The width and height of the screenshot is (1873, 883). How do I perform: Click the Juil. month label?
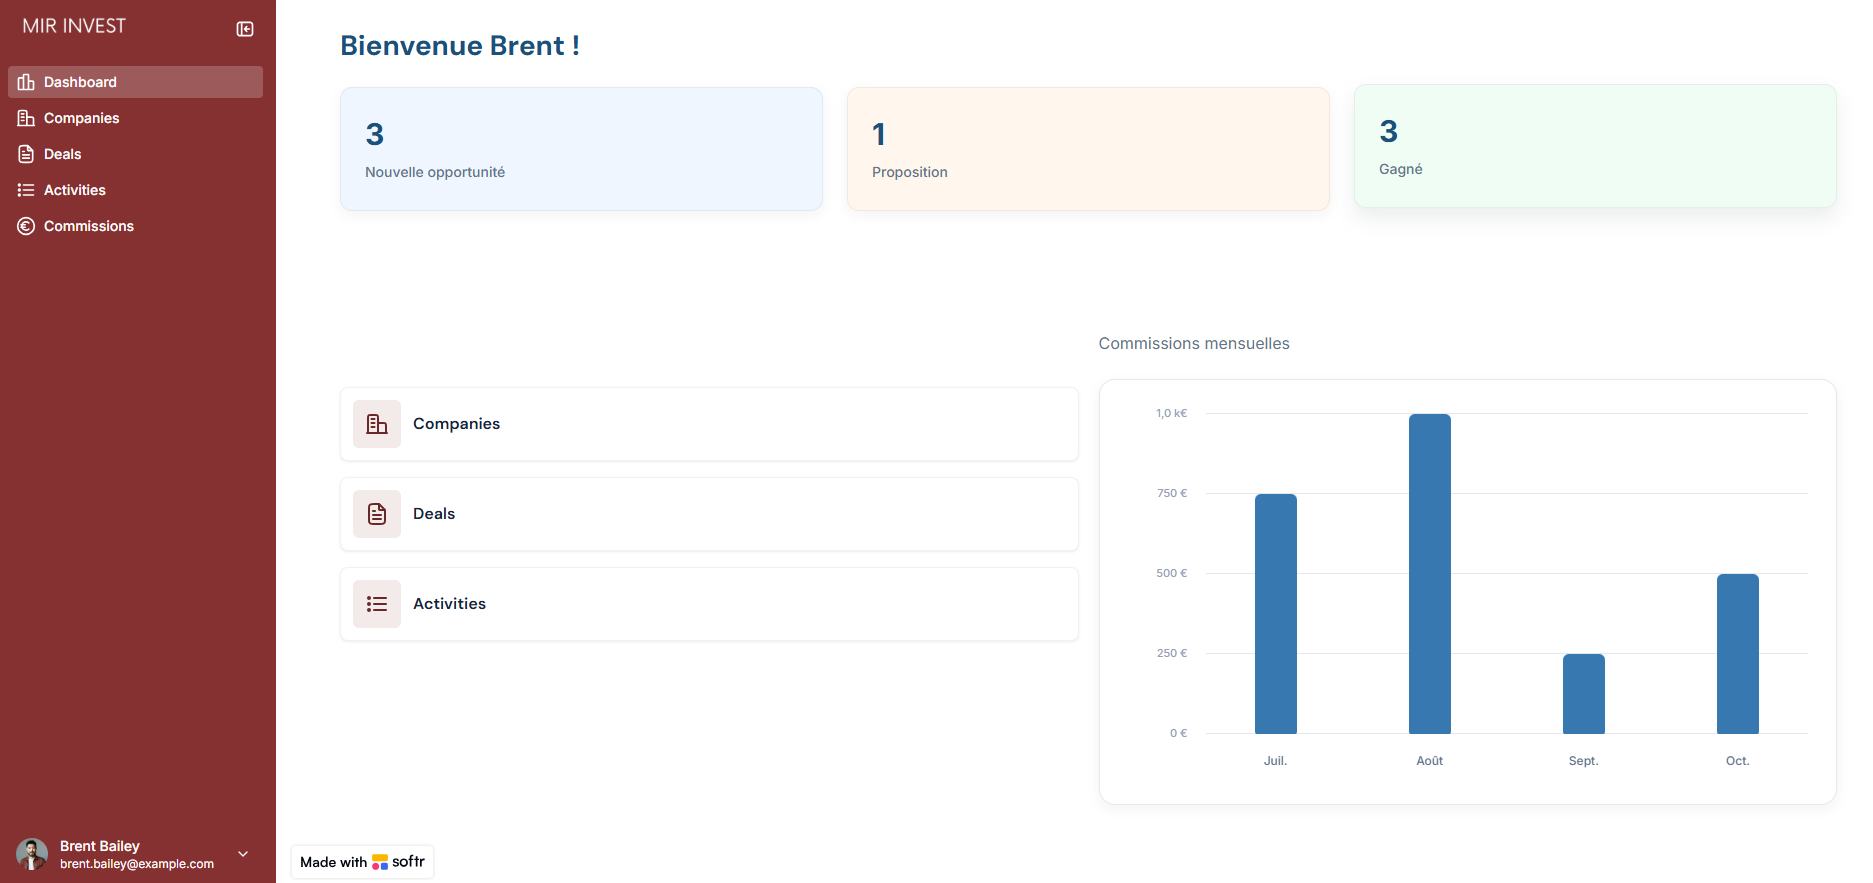(x=1276, y=761)
